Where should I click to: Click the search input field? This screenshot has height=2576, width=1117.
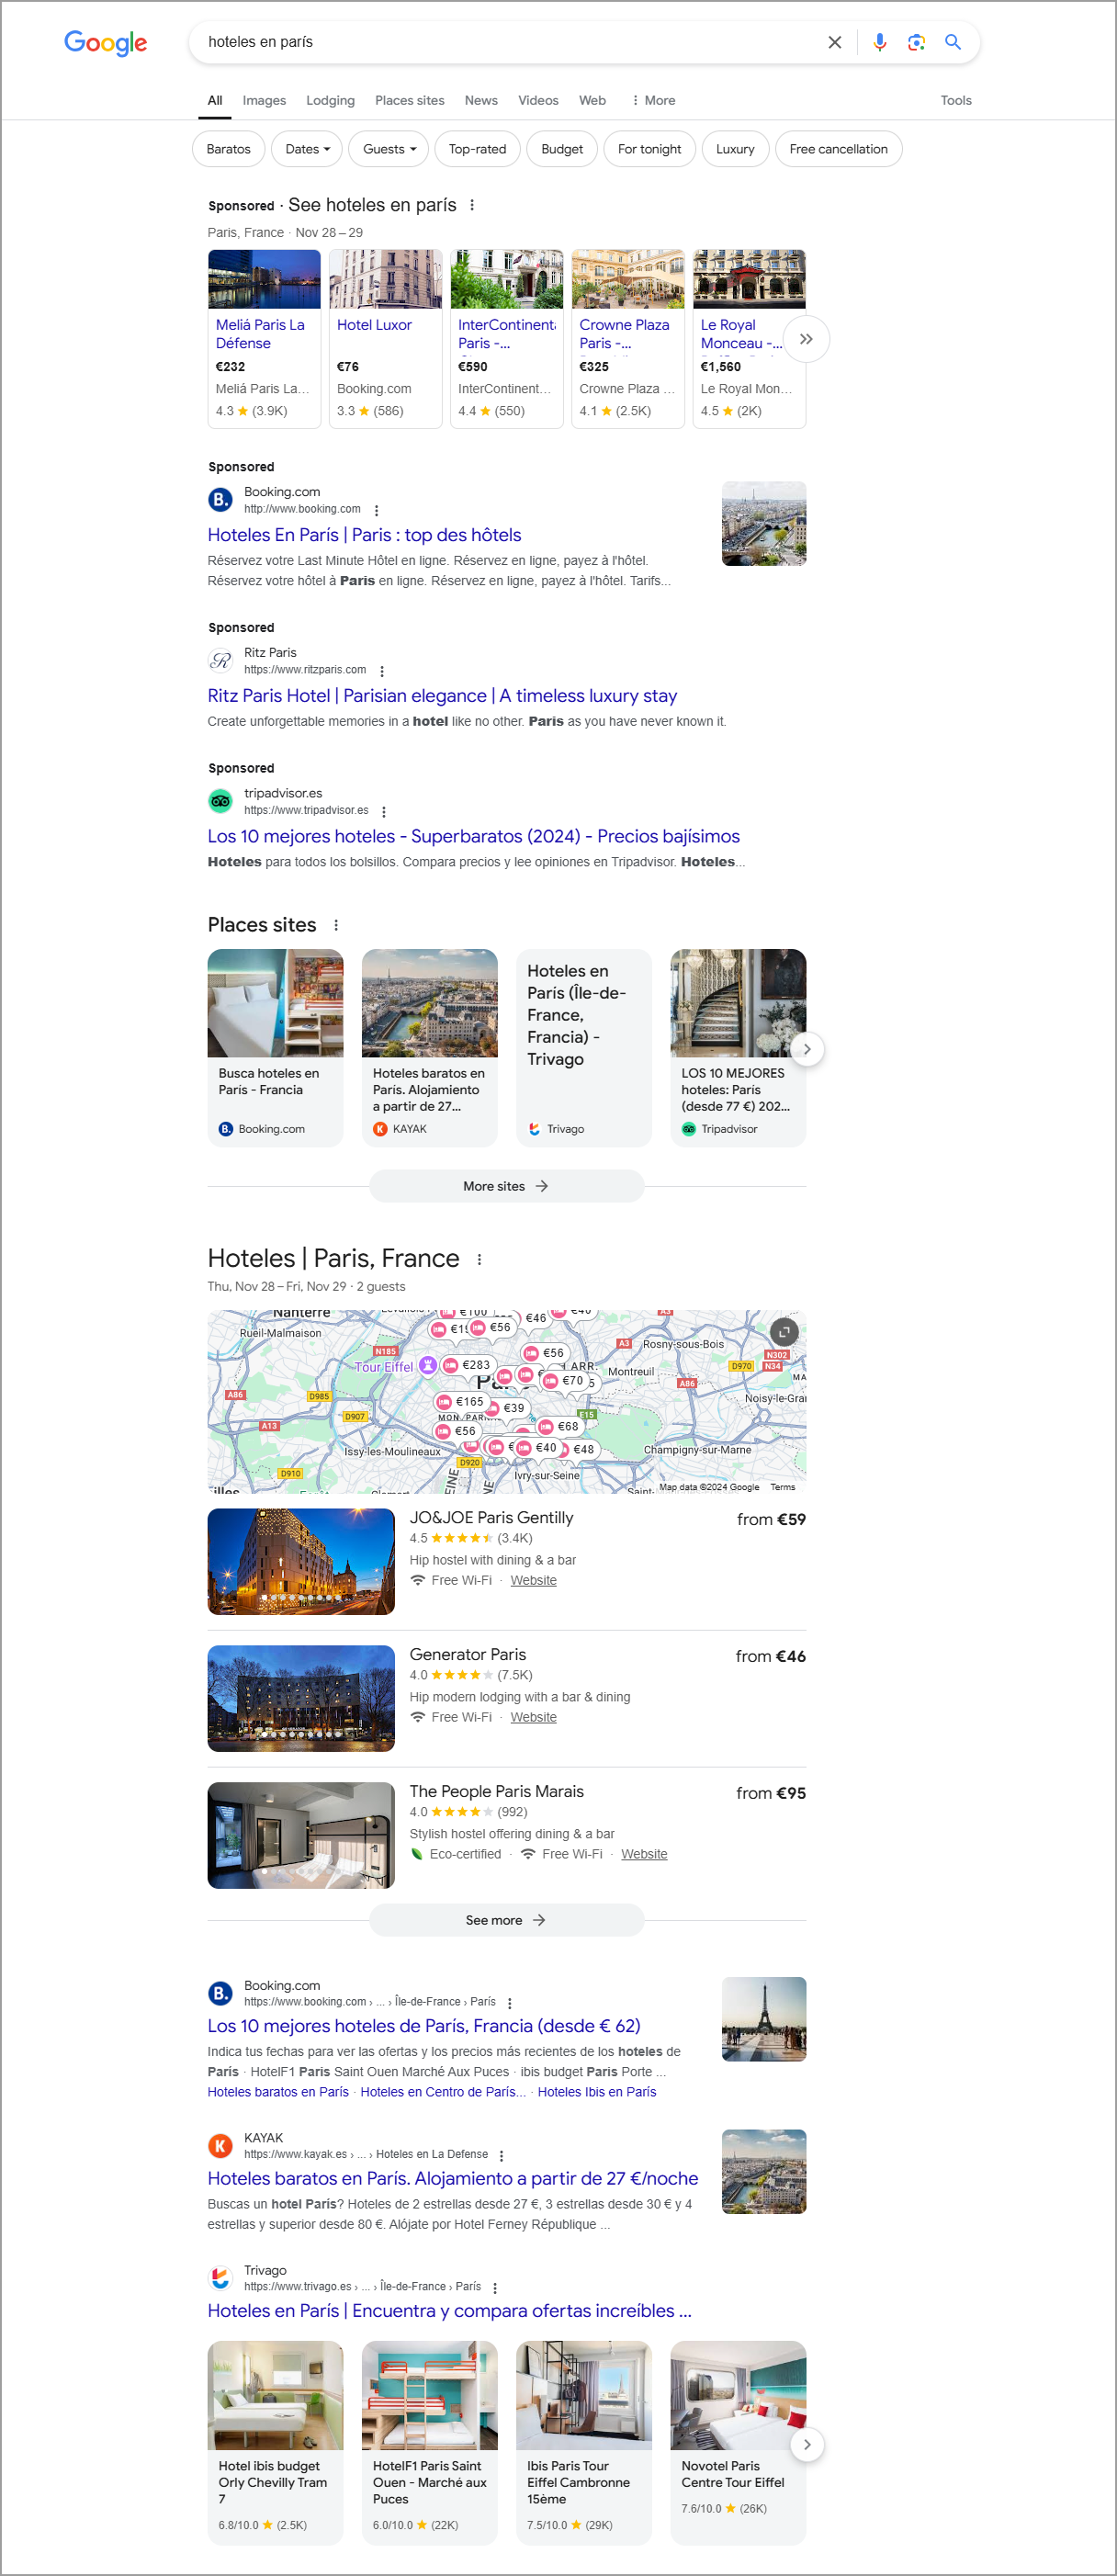[510, 42]
